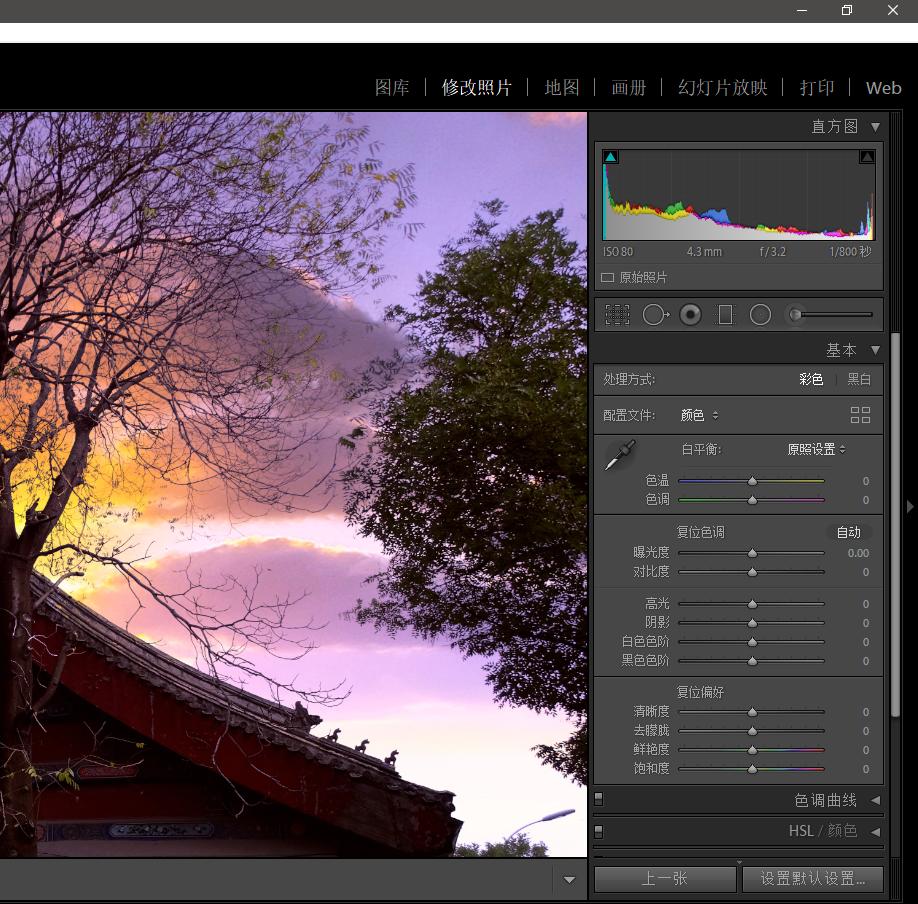Select the Red Eye Correction tool
Viewport: 918px width, 904px height.
coord(690,314)
